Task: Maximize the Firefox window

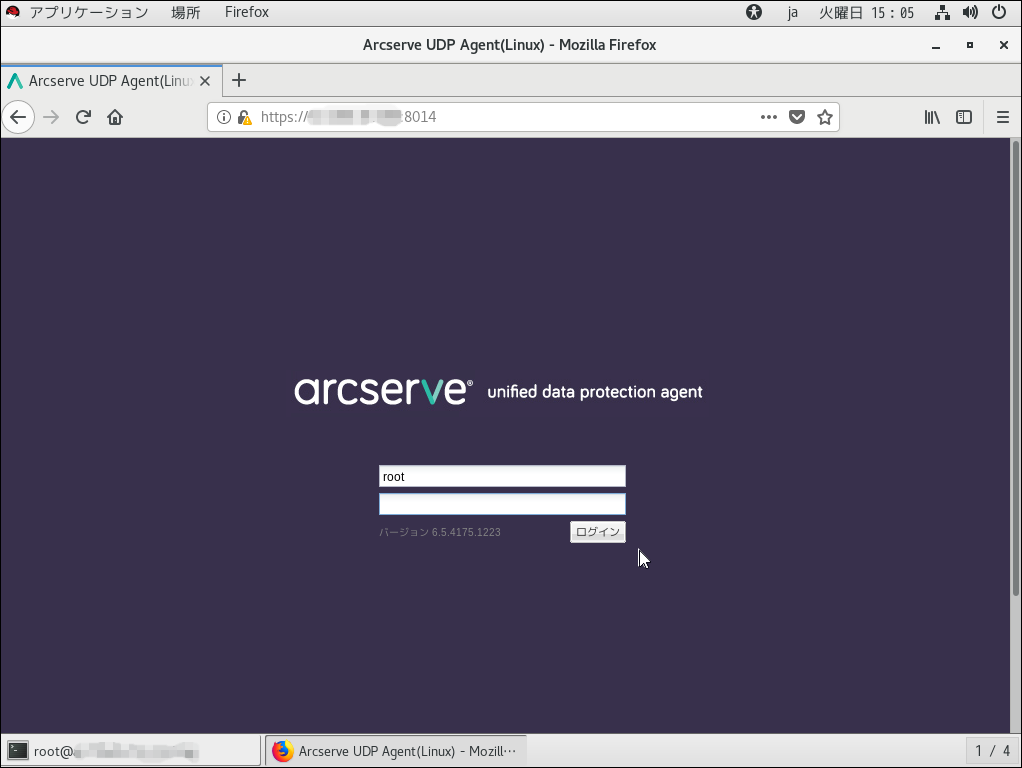Action: (970, 45)
